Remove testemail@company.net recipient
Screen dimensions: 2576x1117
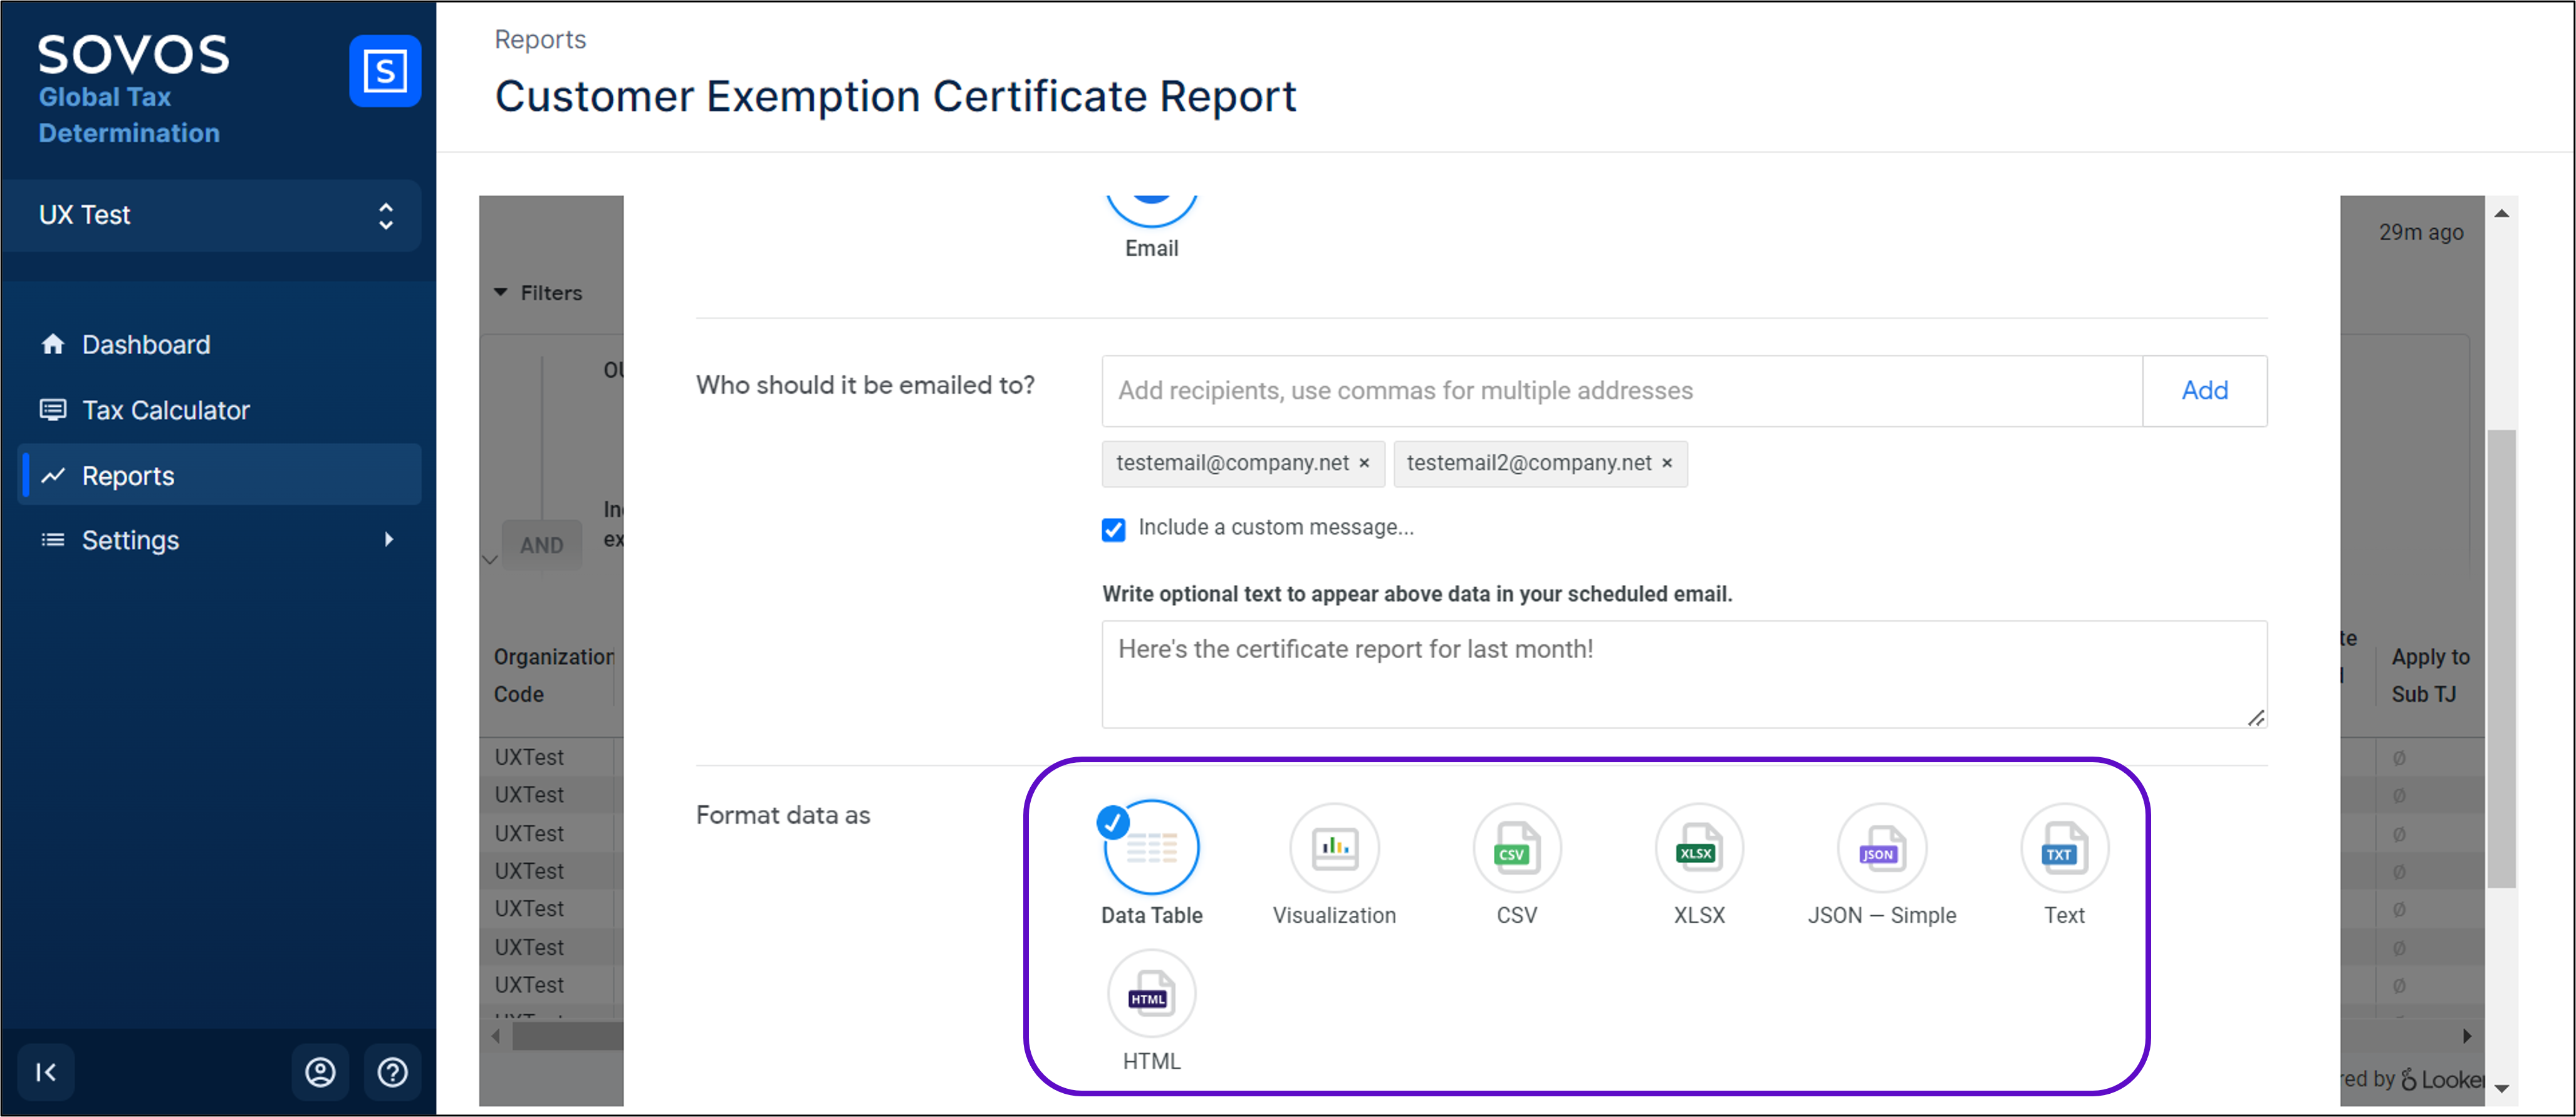click(1364, 464)
